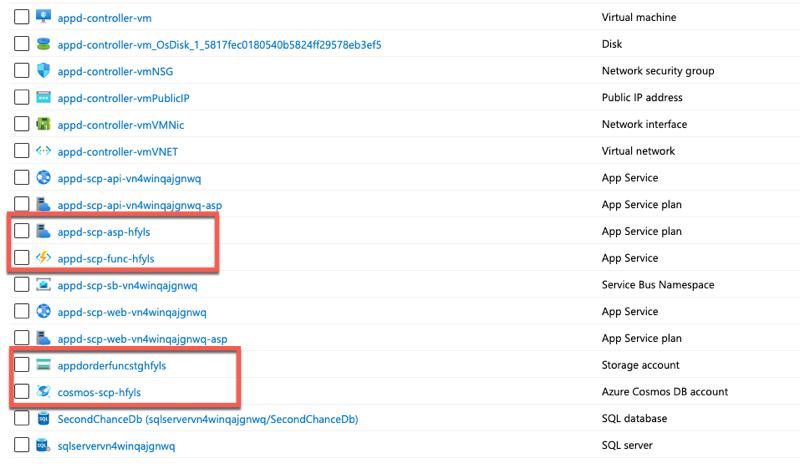
Task: Click the 'Network security group' type text
Action: click(658, 71)
